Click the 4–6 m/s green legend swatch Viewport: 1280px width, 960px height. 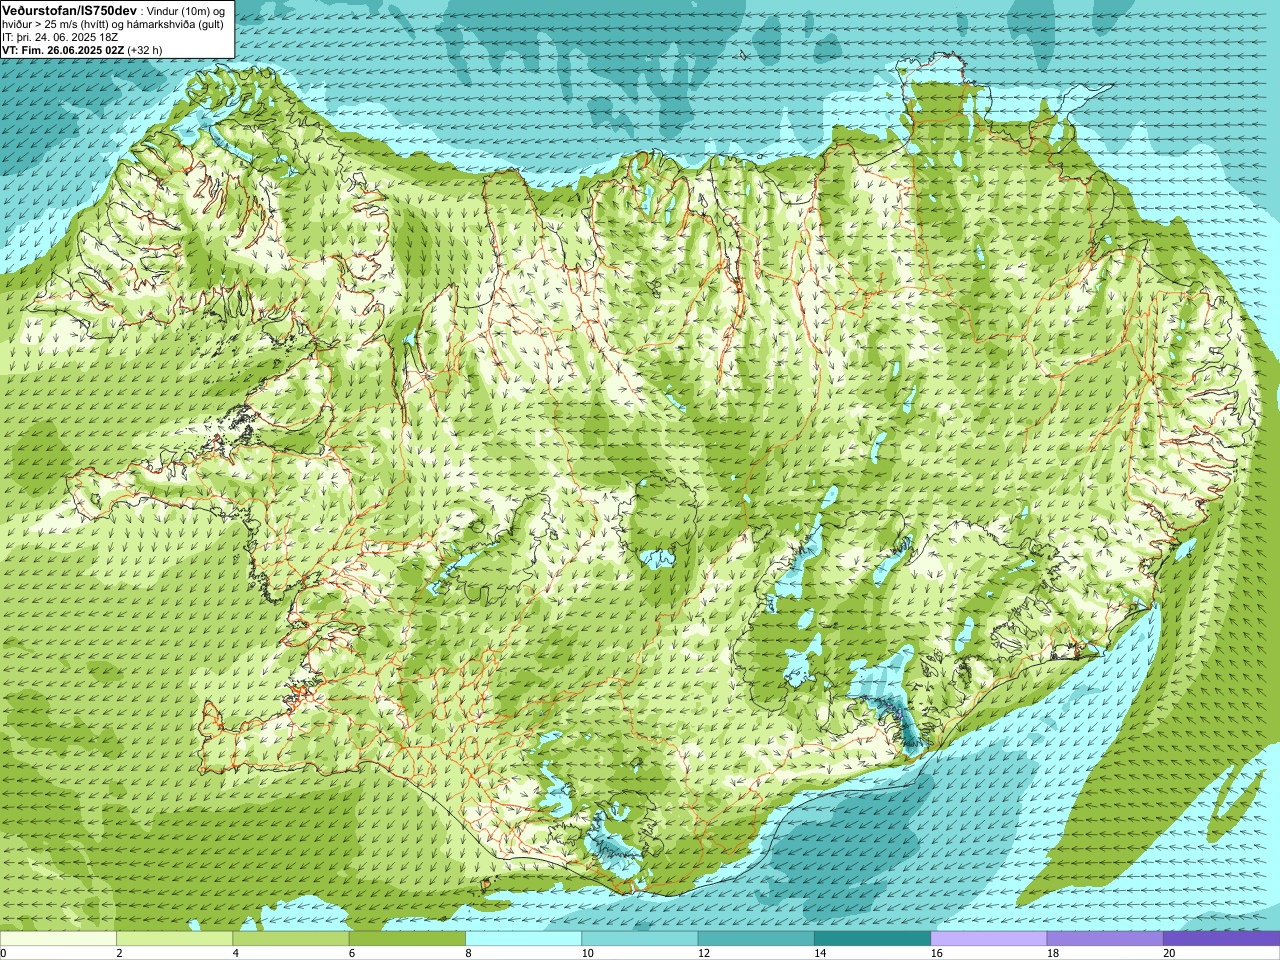click(x=291, y=939)
